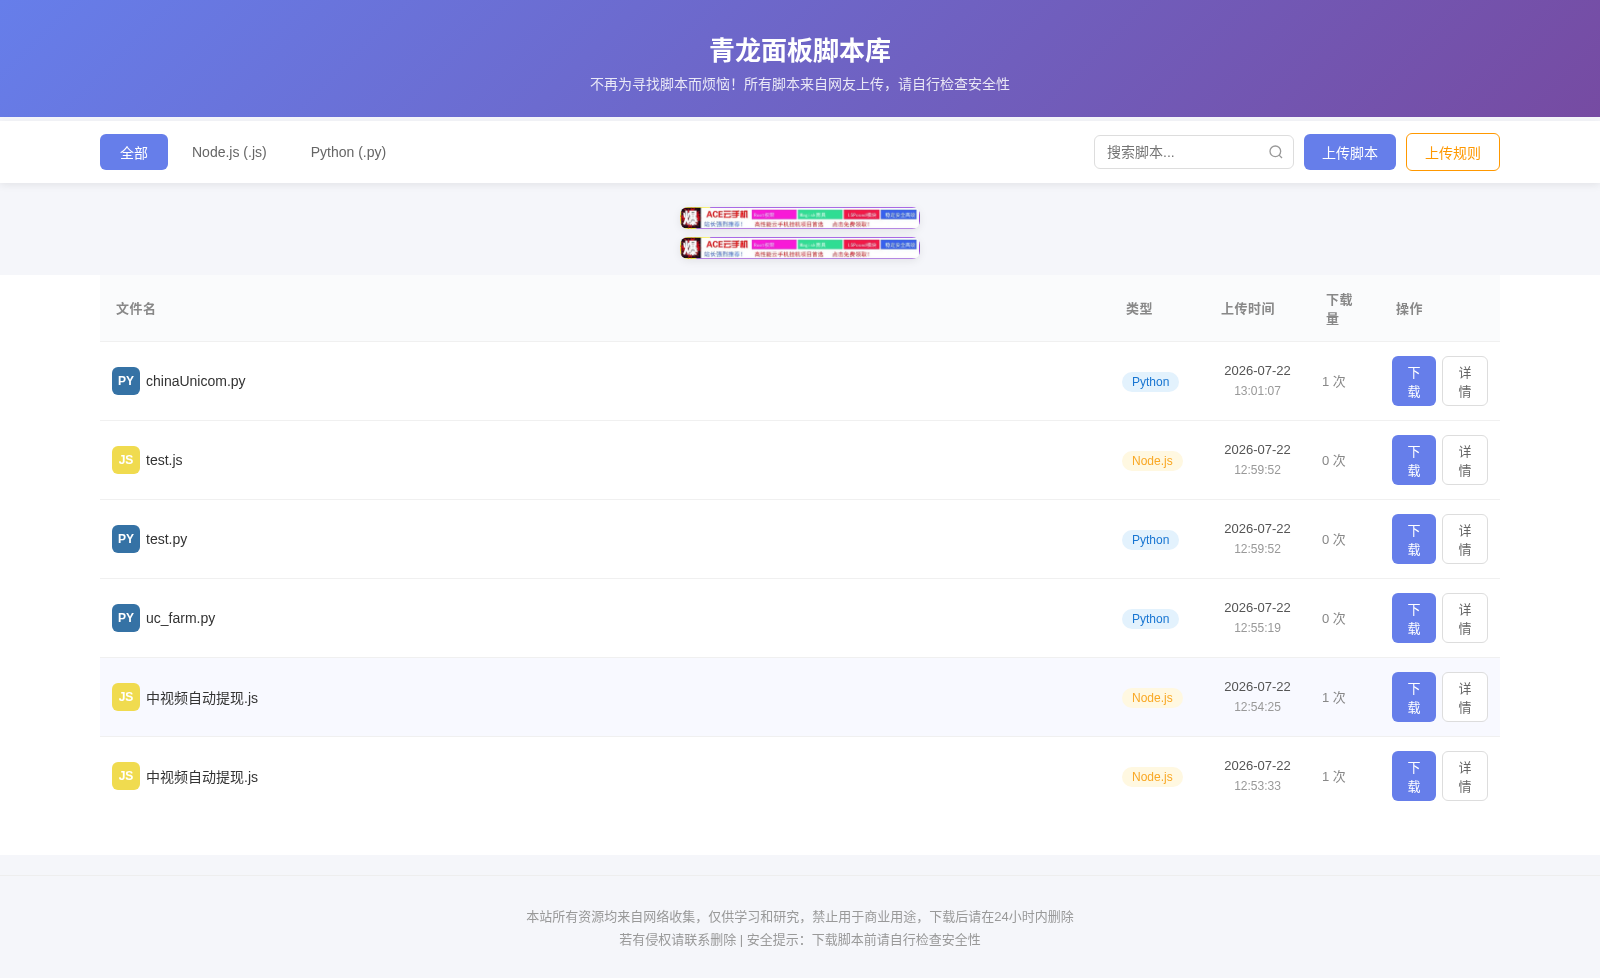Click JS icon in the 12:53:33 row

[126, 776]
